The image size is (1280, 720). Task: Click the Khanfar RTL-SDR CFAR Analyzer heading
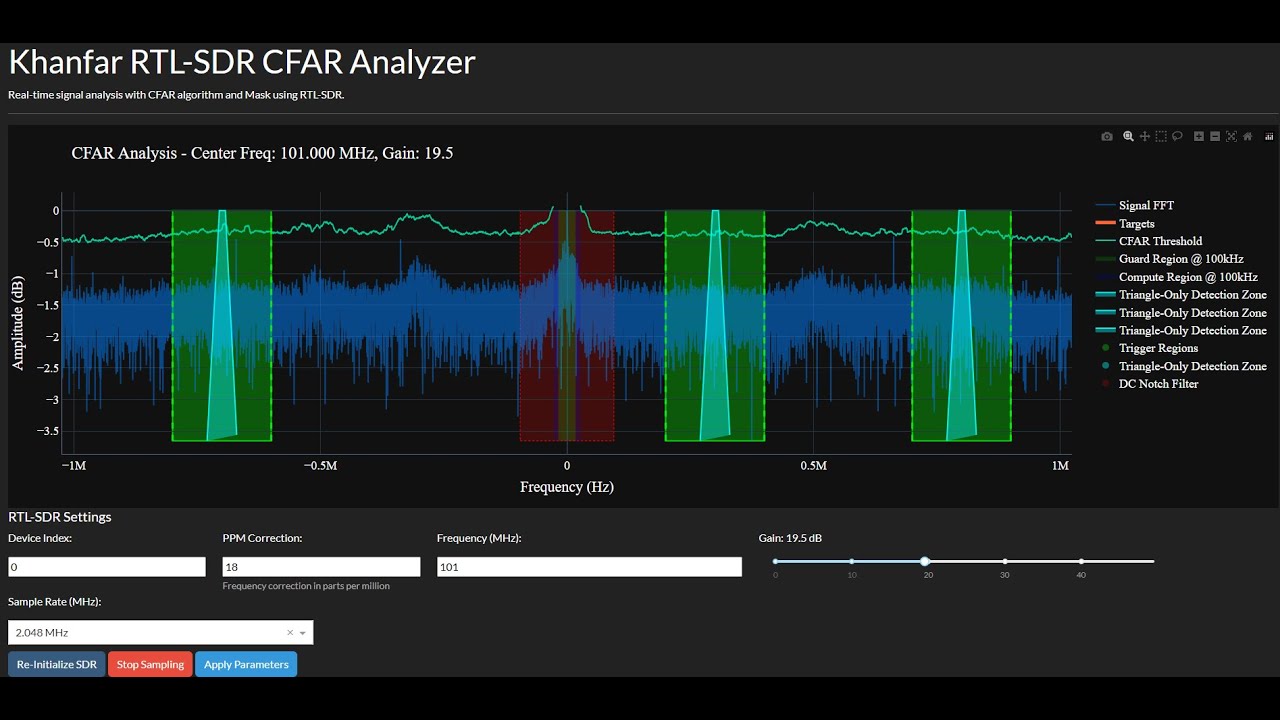pyautogui.click(x=242, y=62)
